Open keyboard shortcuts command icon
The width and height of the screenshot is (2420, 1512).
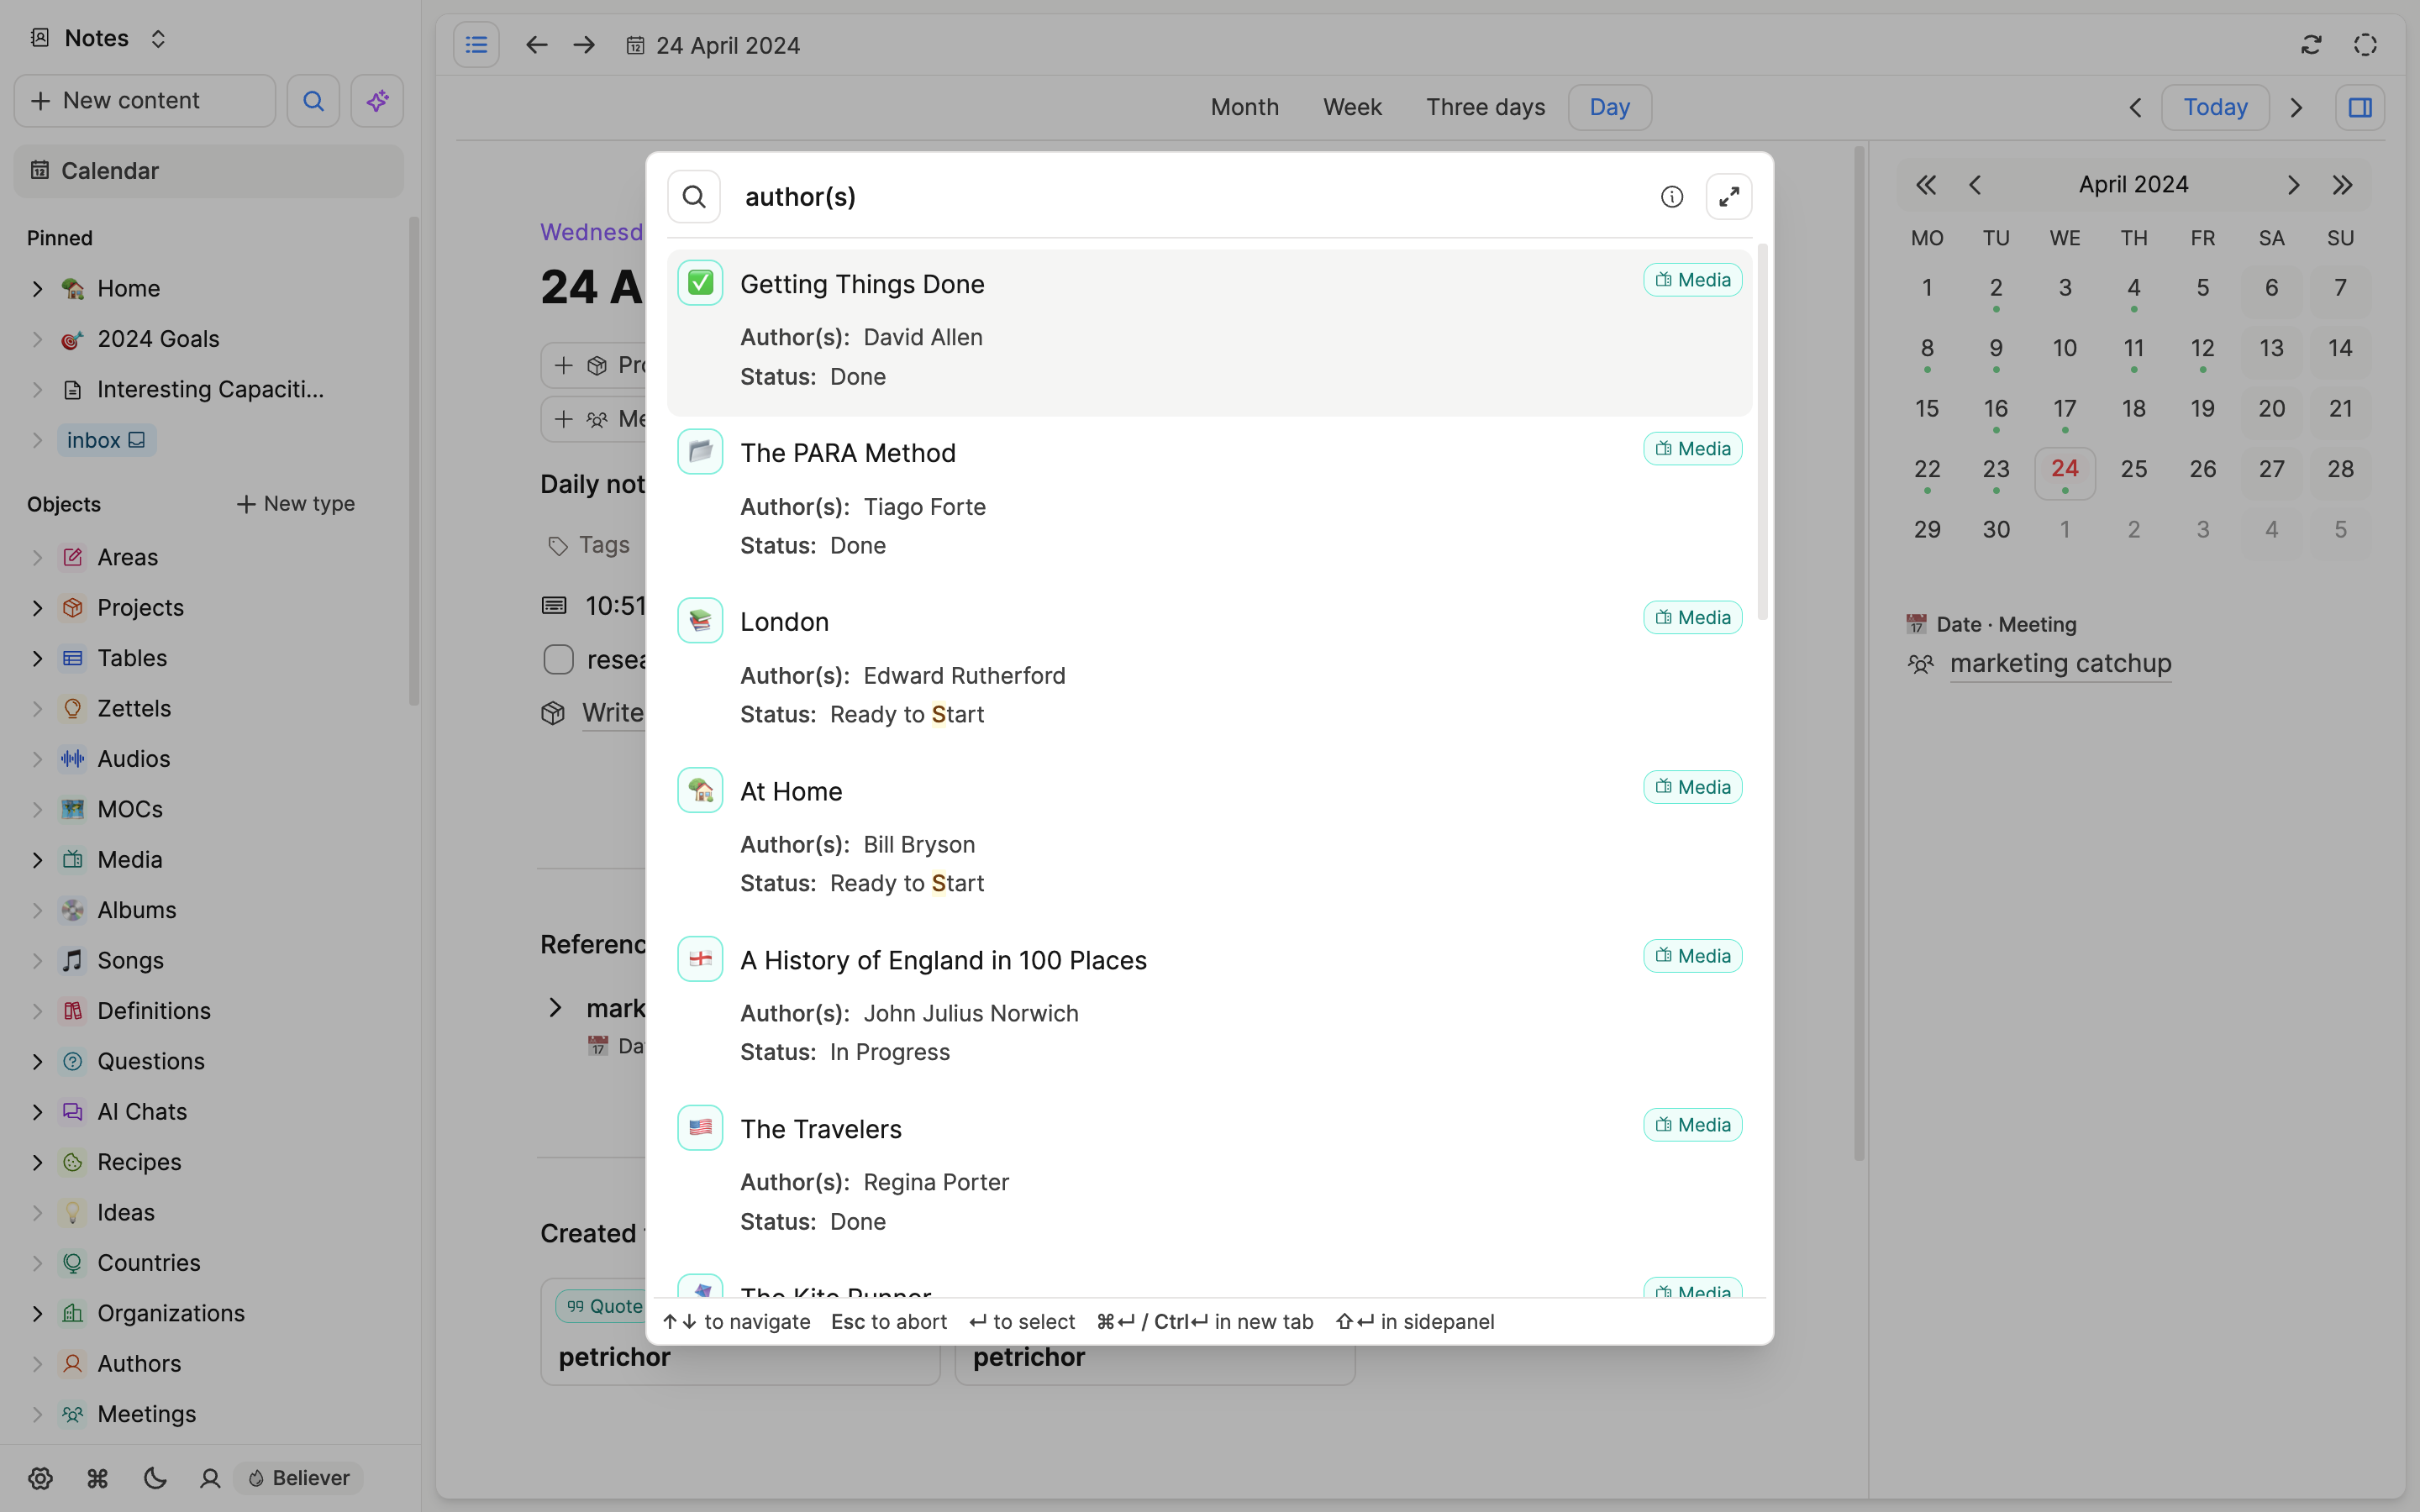click(x=98, y=1478)
